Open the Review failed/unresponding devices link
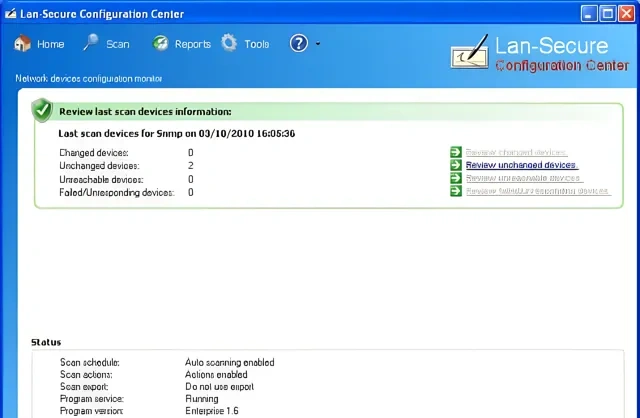Image resolution: width=640 pixels, height=418 pixels. (x=538, y=191)
